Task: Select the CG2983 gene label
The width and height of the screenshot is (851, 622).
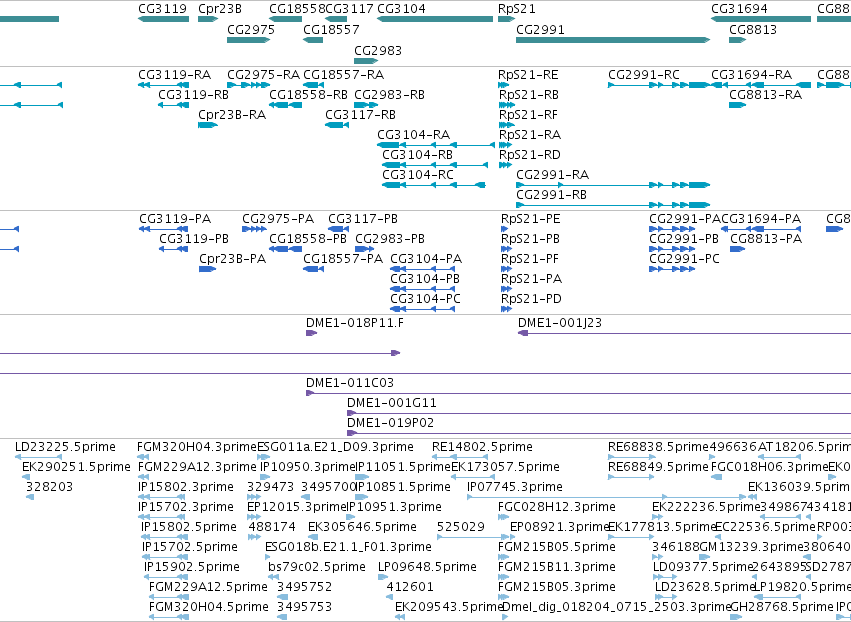Action: pos(378,50)
